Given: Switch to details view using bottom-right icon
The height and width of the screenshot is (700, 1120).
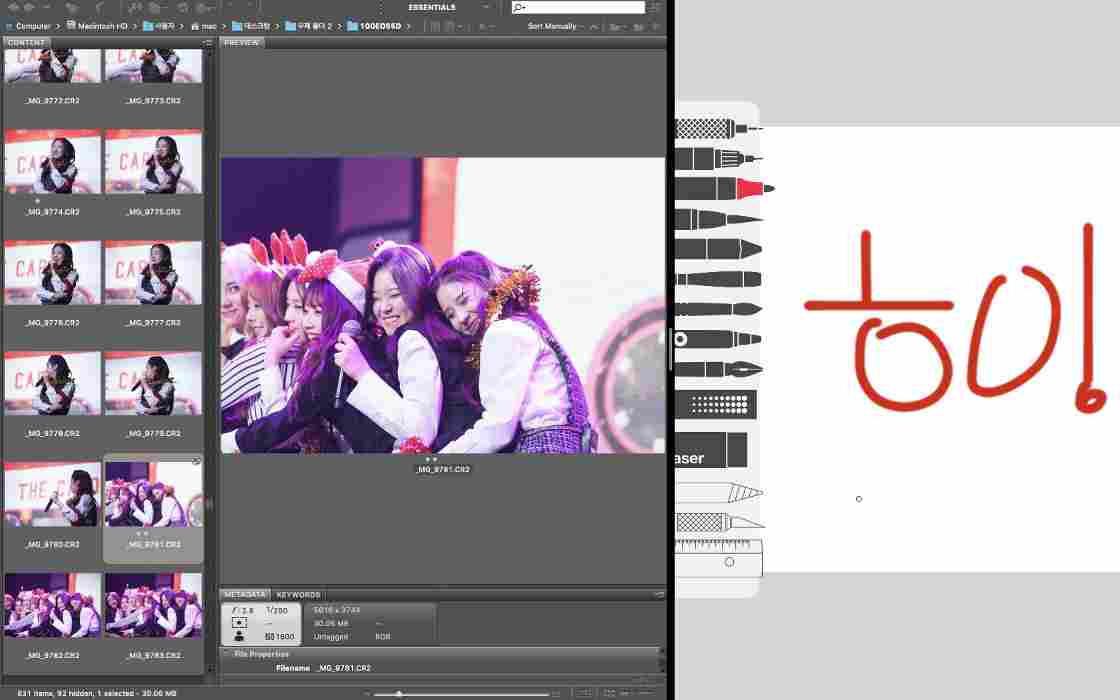Looking at the screenshot, I should coord(585,691).
